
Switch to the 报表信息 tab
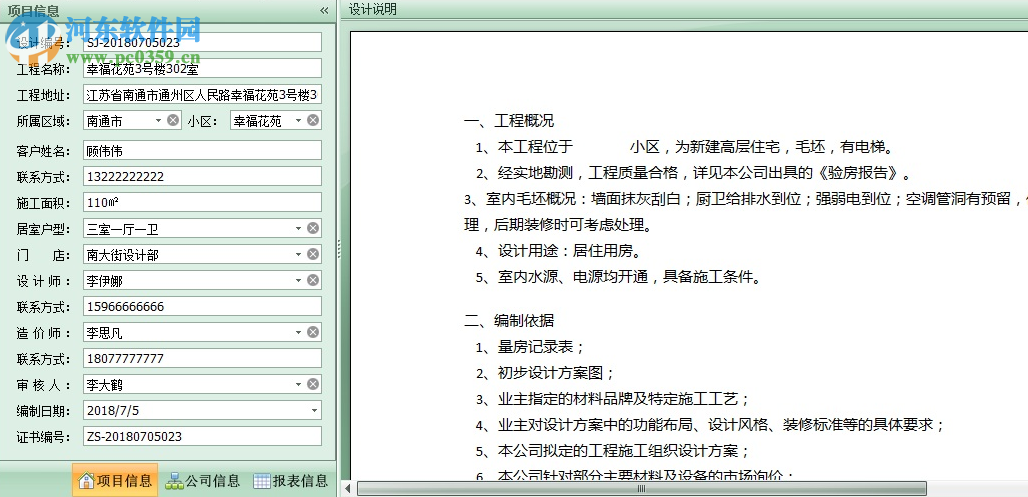point(291,481)
